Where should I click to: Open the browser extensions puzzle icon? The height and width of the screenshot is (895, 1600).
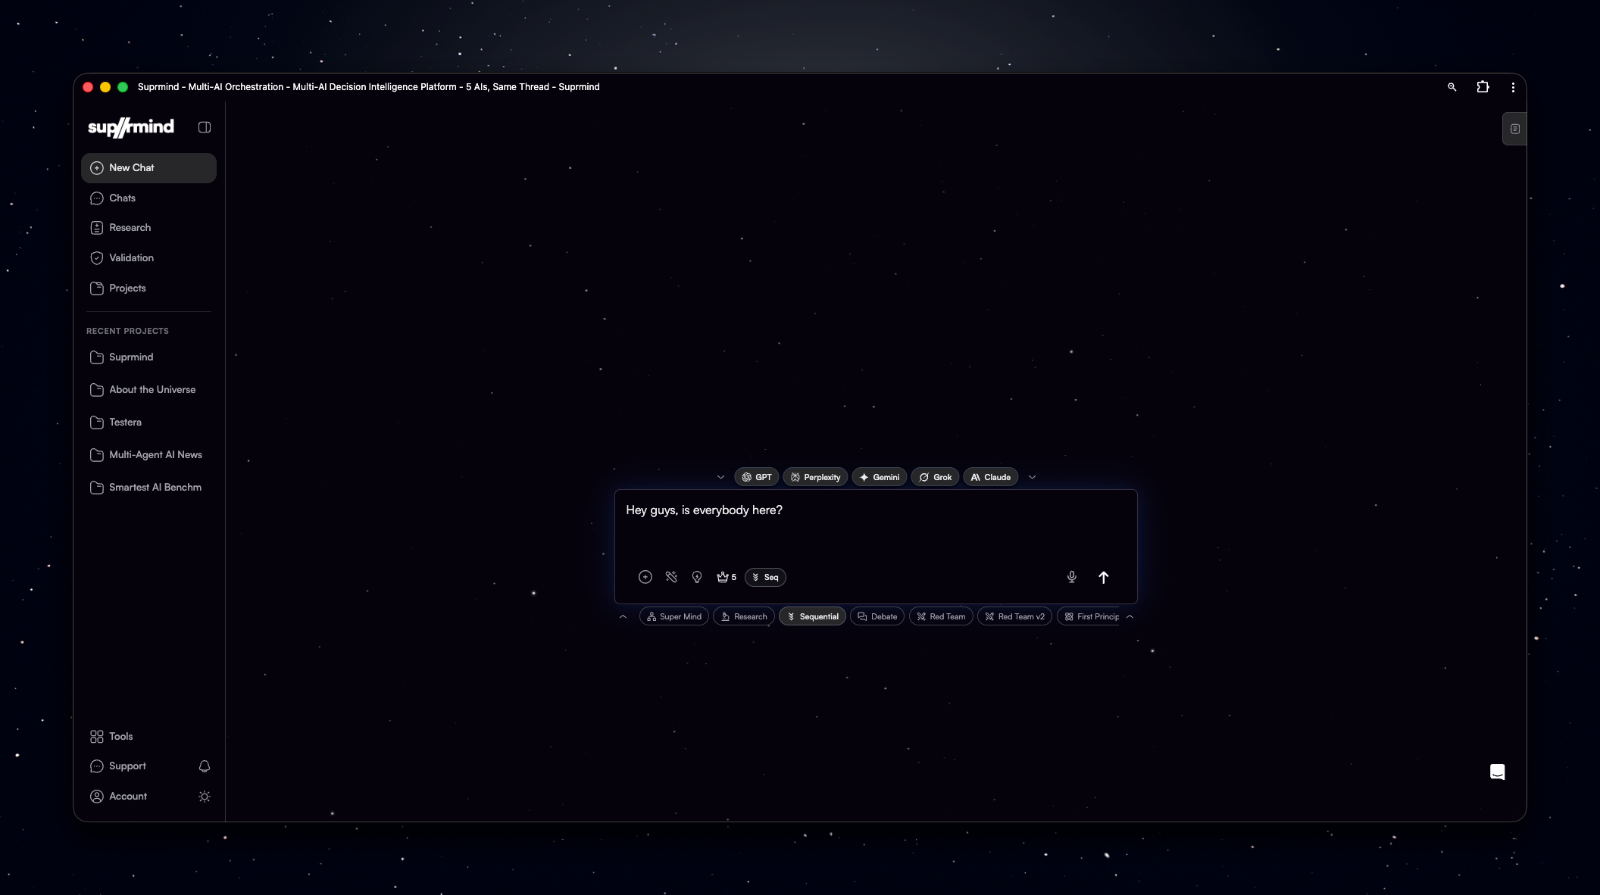coord(1483,87)
